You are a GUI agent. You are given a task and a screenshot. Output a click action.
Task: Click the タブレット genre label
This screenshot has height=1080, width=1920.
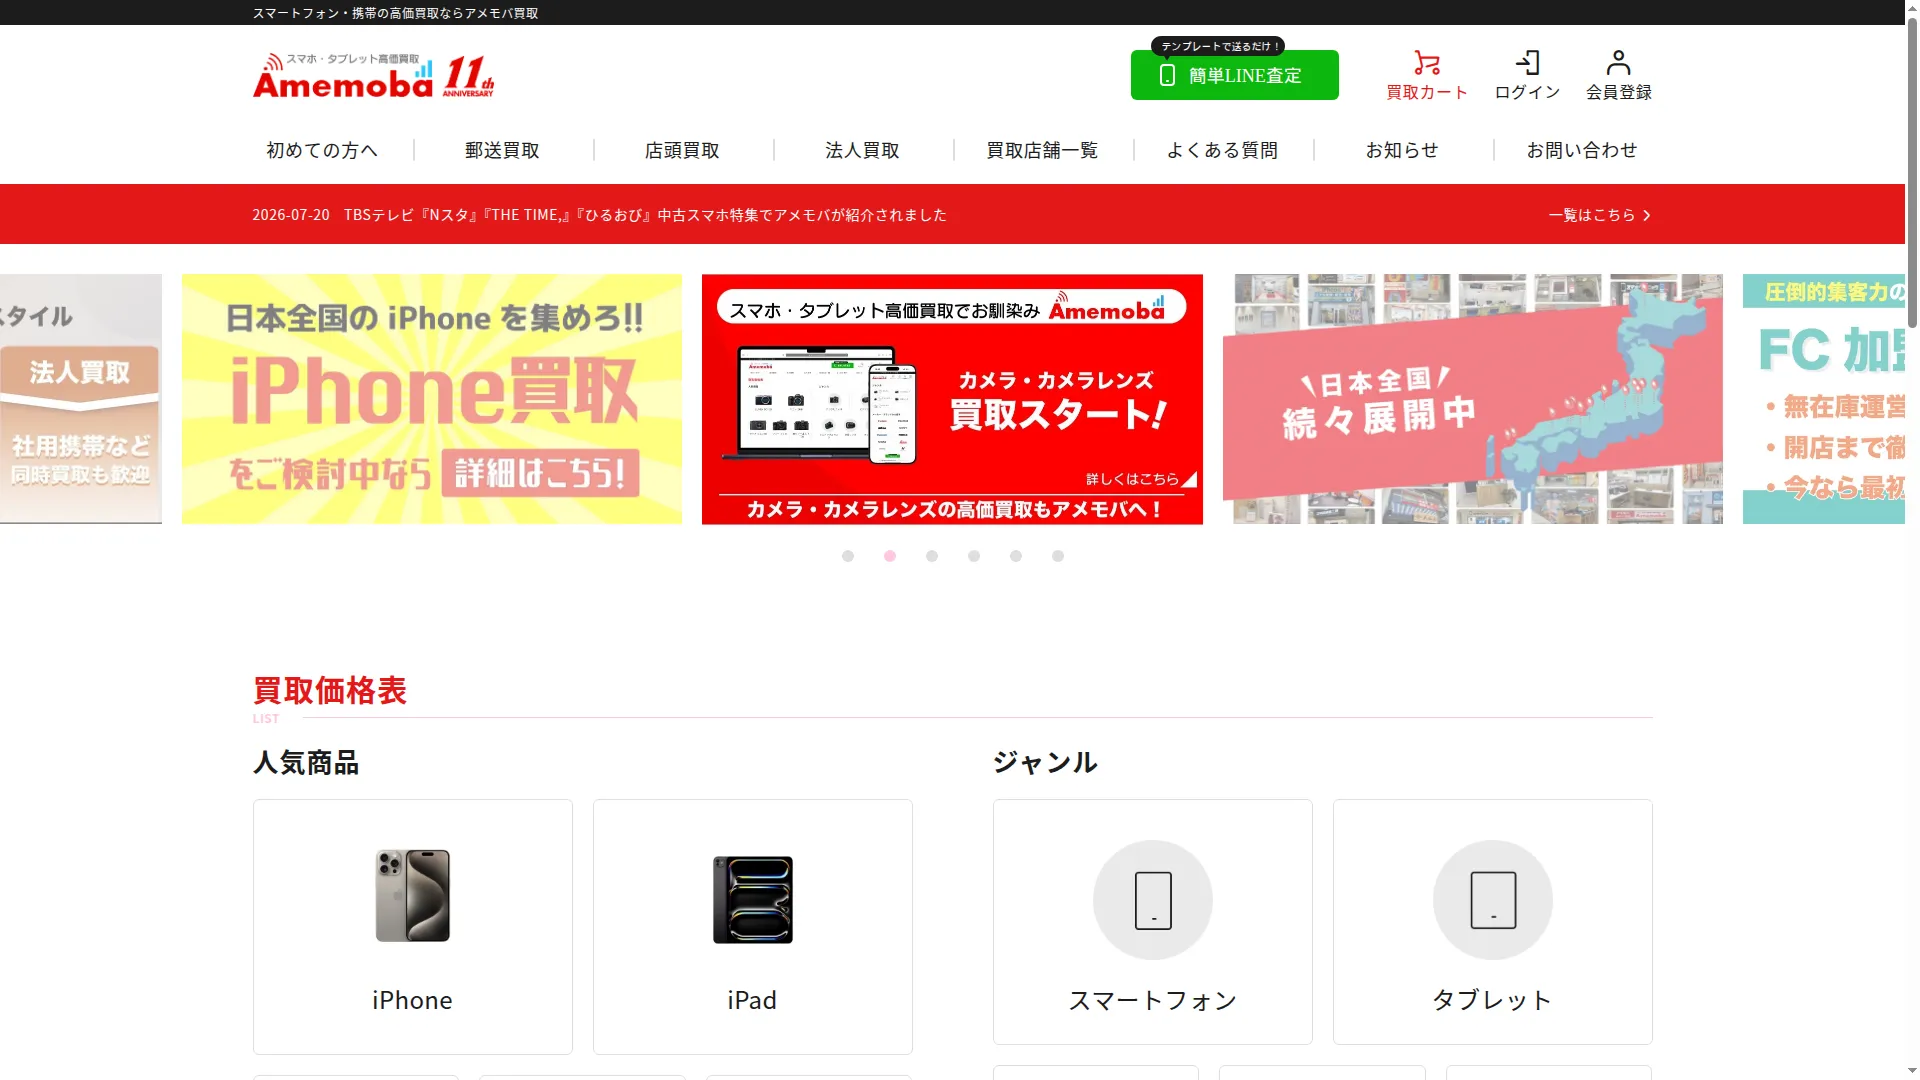pyautogui.click(x=1492, y=1000)
